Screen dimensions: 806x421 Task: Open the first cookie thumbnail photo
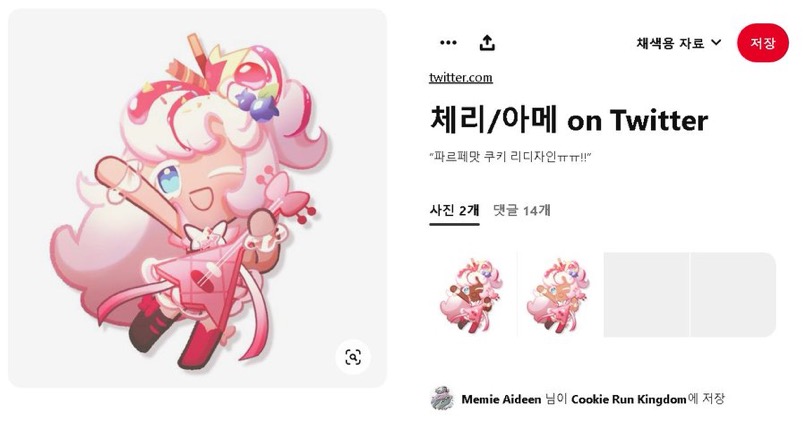click(x=473, y=295)
